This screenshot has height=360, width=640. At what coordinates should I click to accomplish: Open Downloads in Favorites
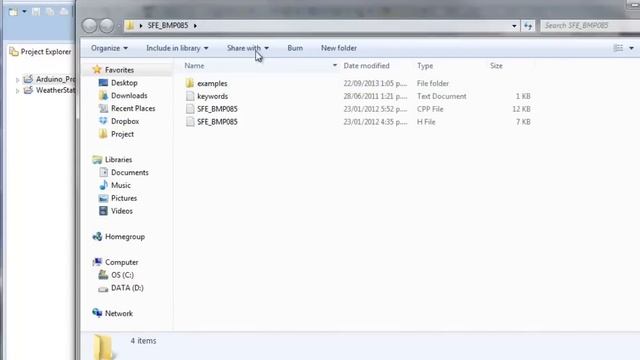[129, 96]
